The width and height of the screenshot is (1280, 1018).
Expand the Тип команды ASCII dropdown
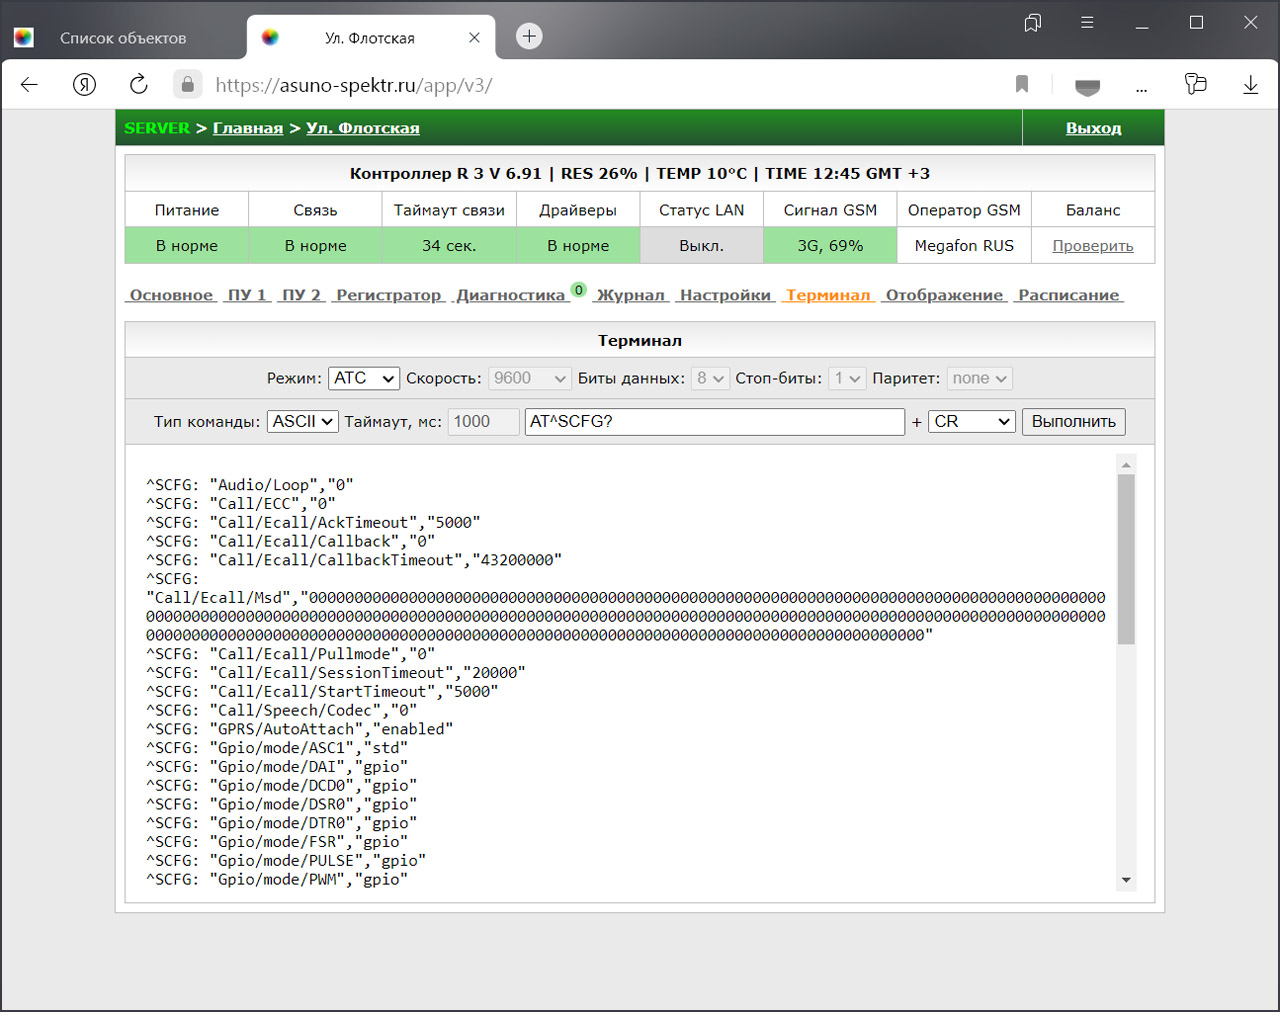(x=303, y=422)
